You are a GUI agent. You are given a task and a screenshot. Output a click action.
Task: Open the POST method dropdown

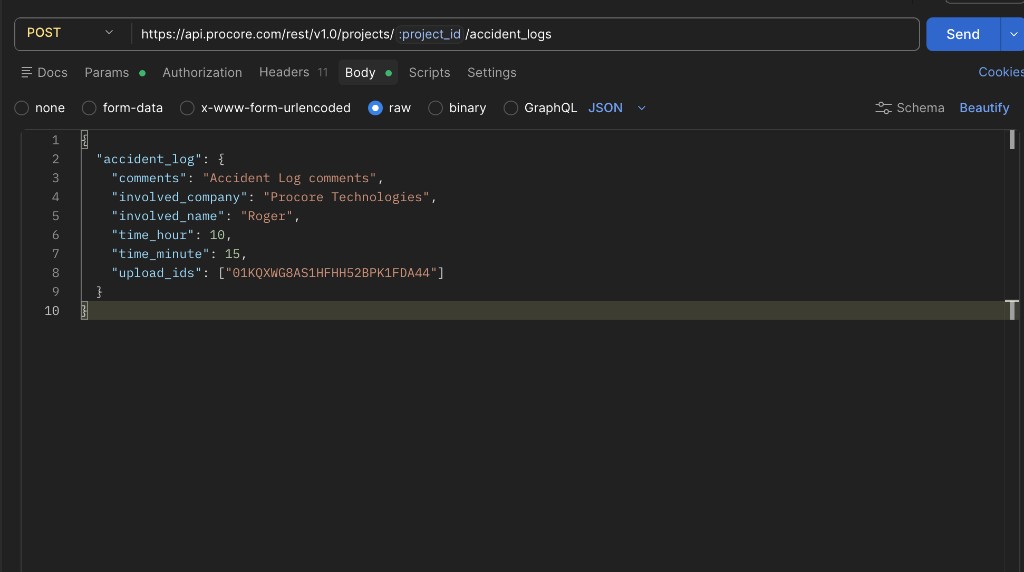click(x=71, y=33)
